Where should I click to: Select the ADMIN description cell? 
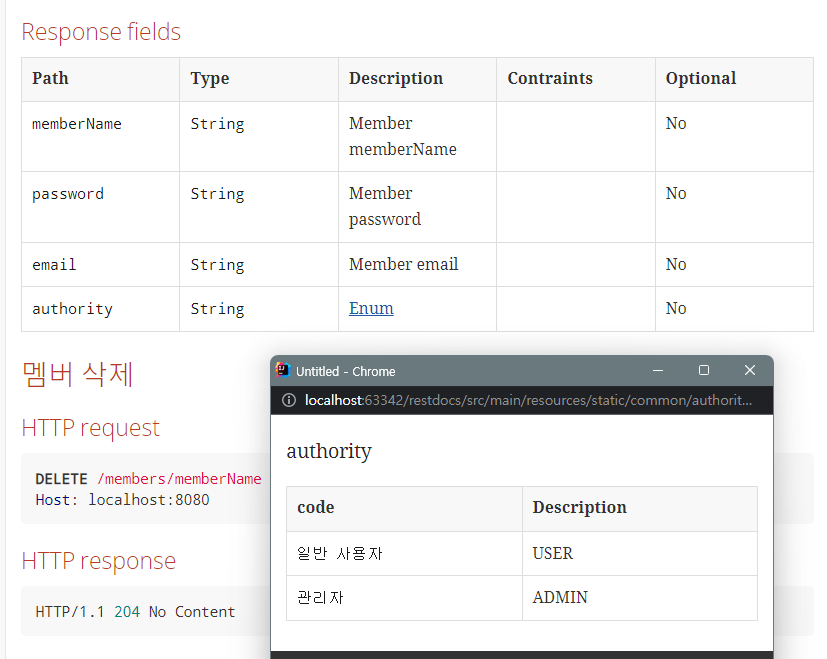point(560,598)
